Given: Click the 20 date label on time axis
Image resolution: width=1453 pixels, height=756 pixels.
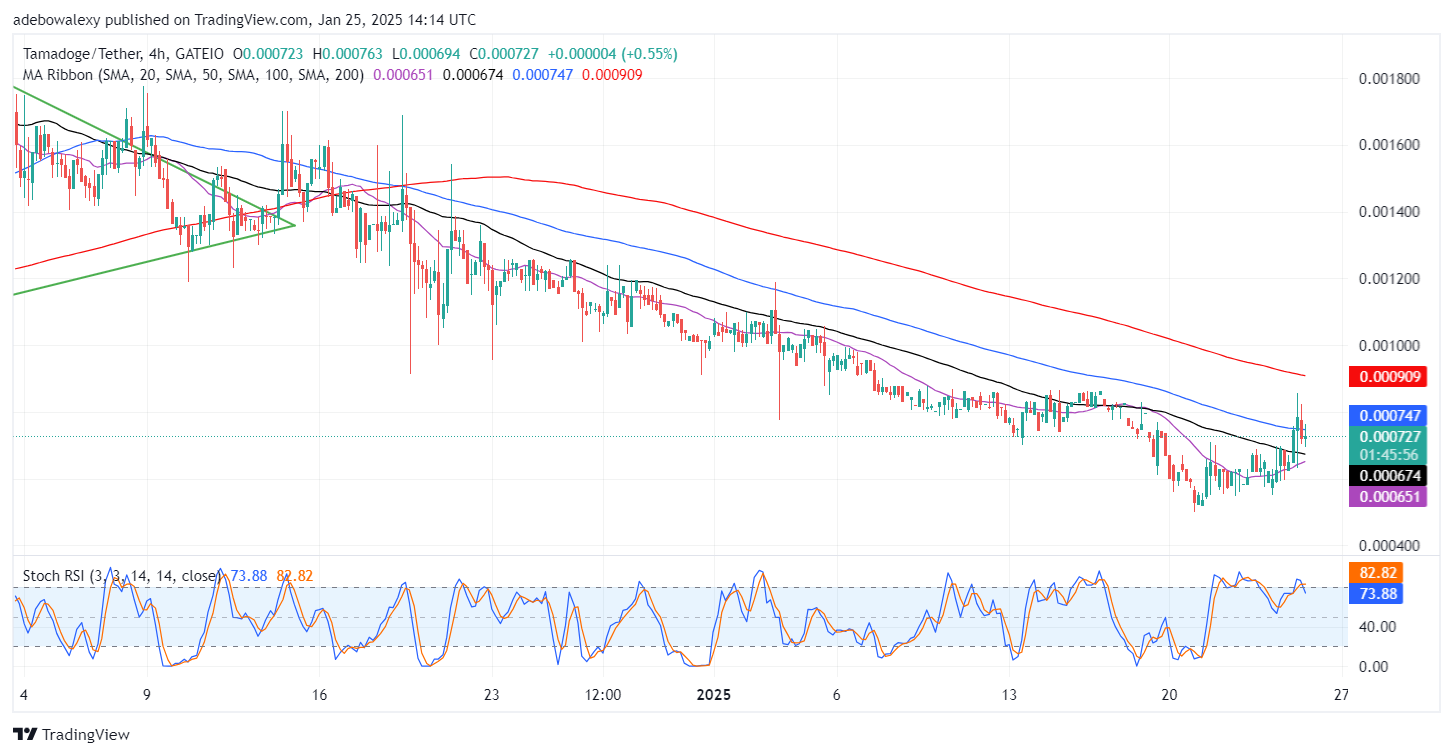Looking at the screenshot, I should point(1170,695).
